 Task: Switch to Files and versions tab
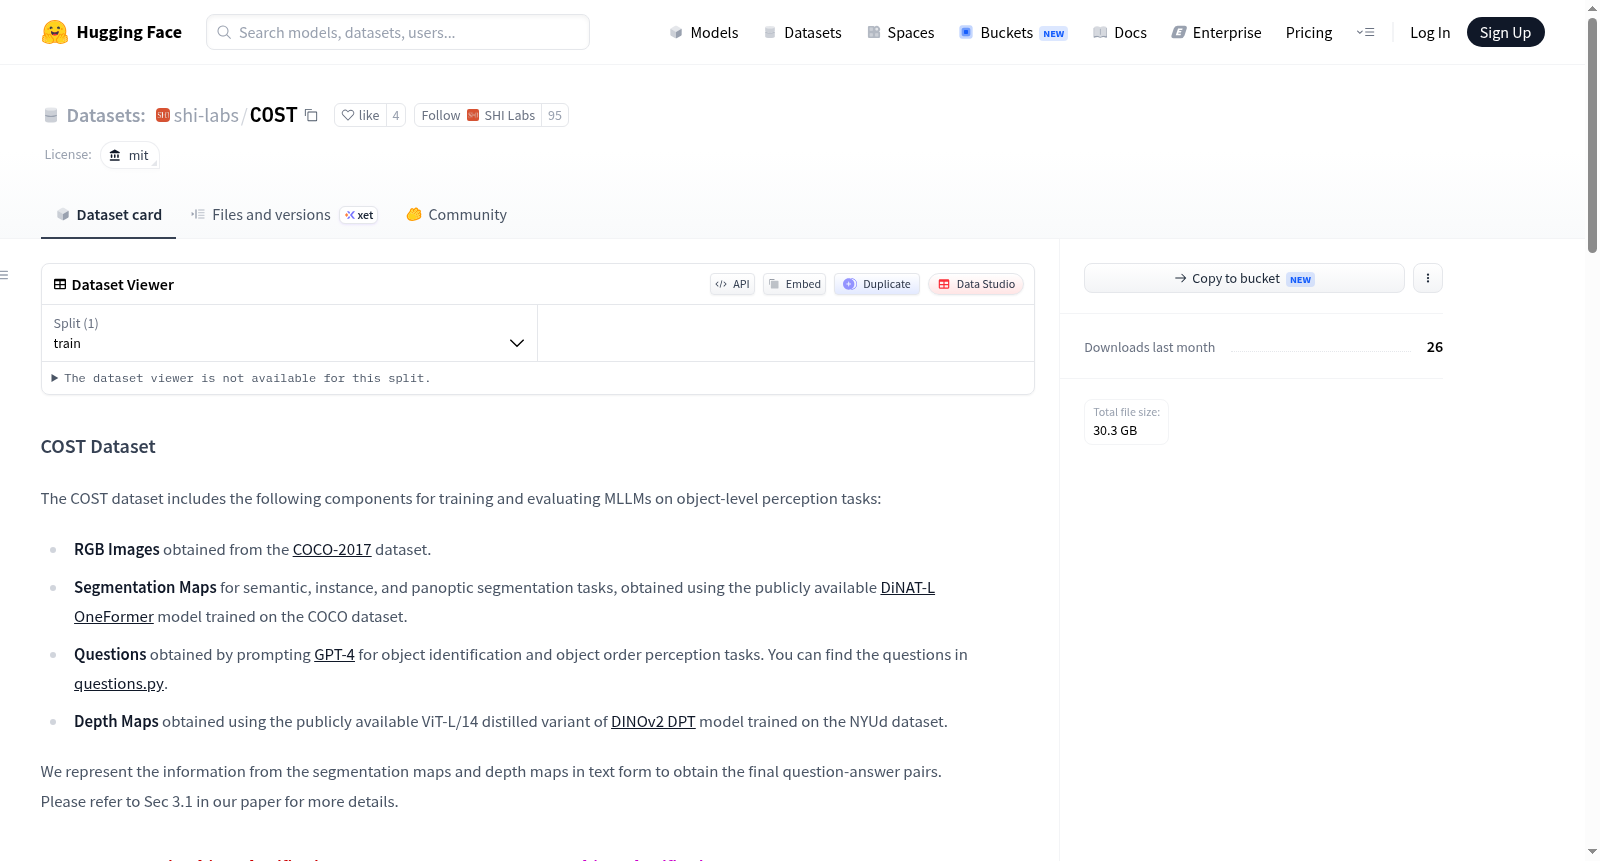283,215
